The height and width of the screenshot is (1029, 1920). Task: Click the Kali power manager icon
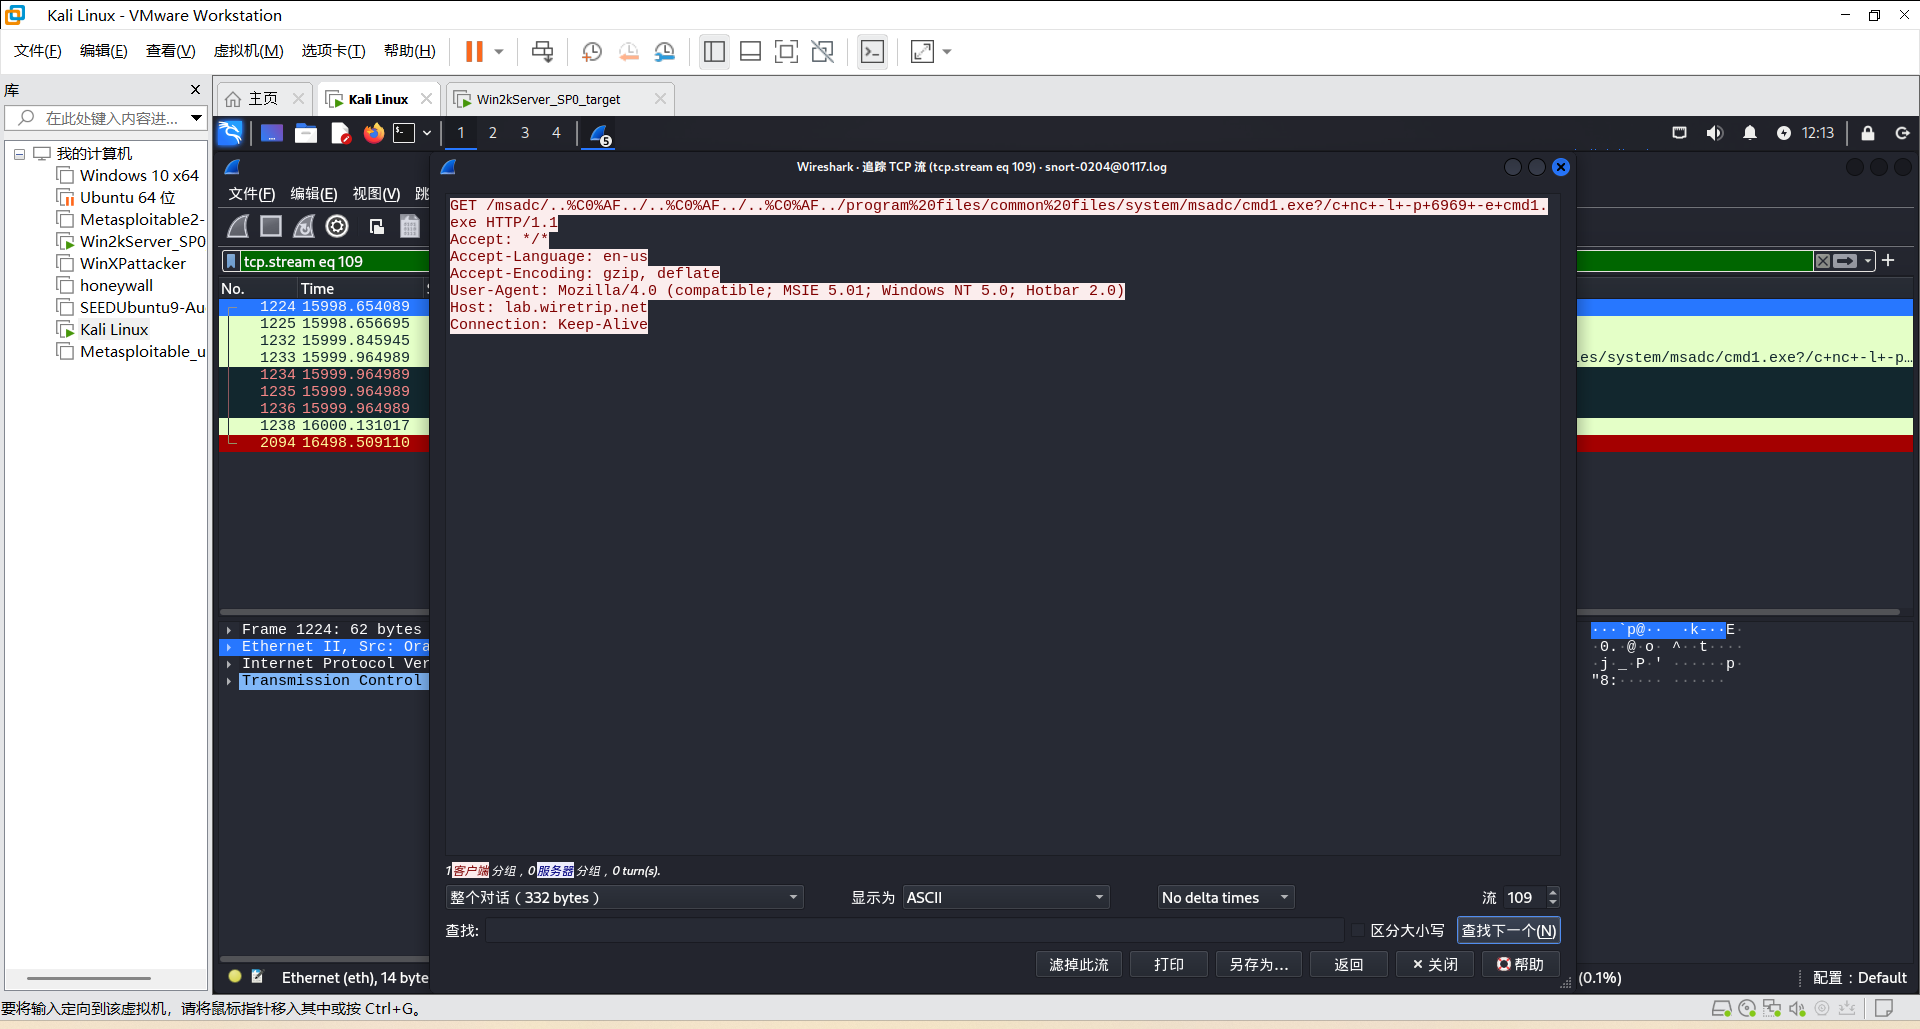click(x=1784, y=133)
